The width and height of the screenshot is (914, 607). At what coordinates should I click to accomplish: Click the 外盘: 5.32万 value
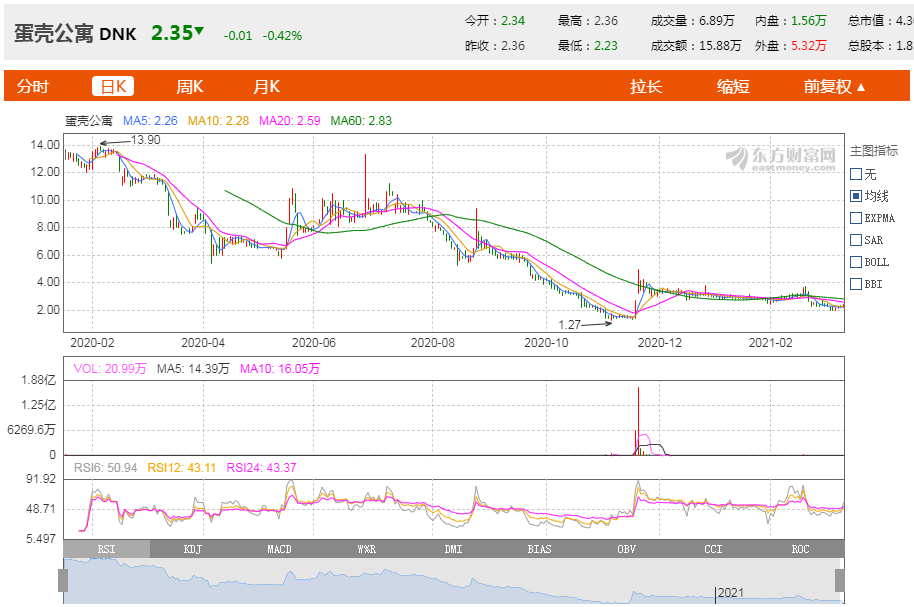pyautogui.click(x=790, y=45)
